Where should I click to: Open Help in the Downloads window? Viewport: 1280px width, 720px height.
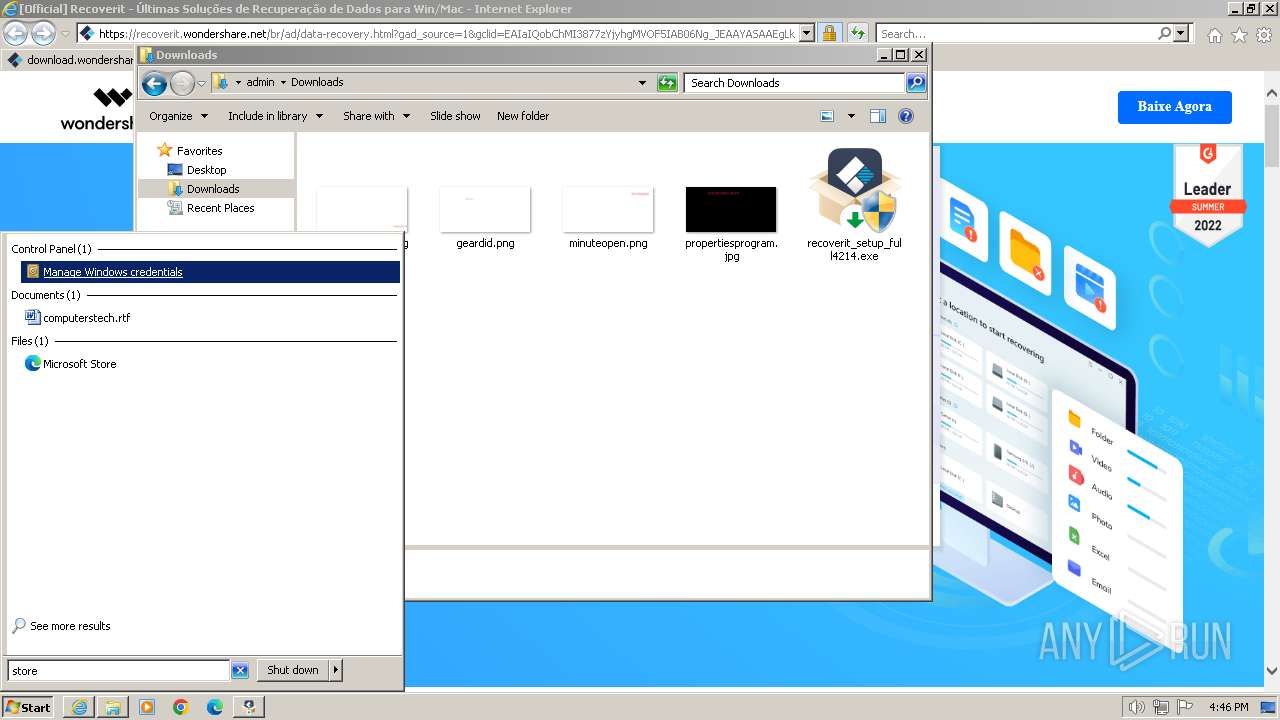(x=906, y=116)
